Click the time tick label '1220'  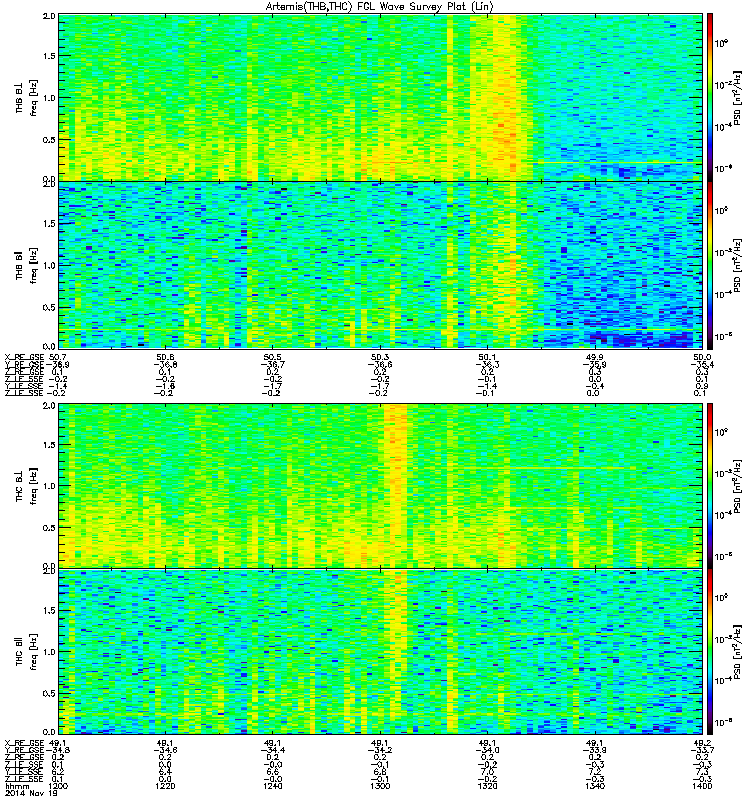pos(165,786)
